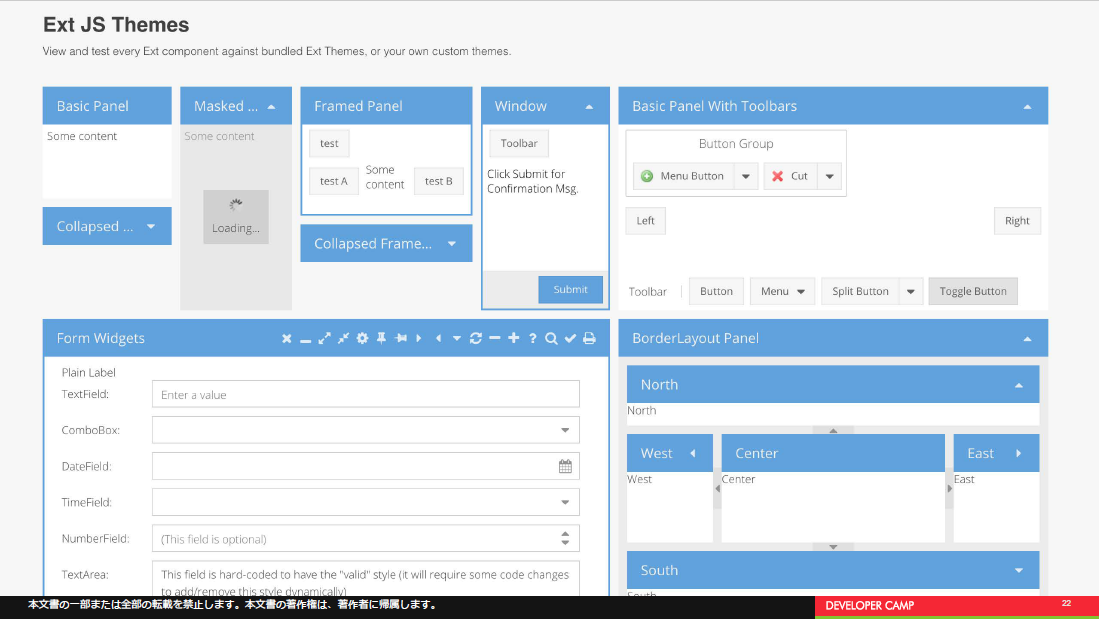Open the Menu Button dropdown arrow
This screenshot has height=619, width=1099.
pyautogui.click(x=746, y=176)
